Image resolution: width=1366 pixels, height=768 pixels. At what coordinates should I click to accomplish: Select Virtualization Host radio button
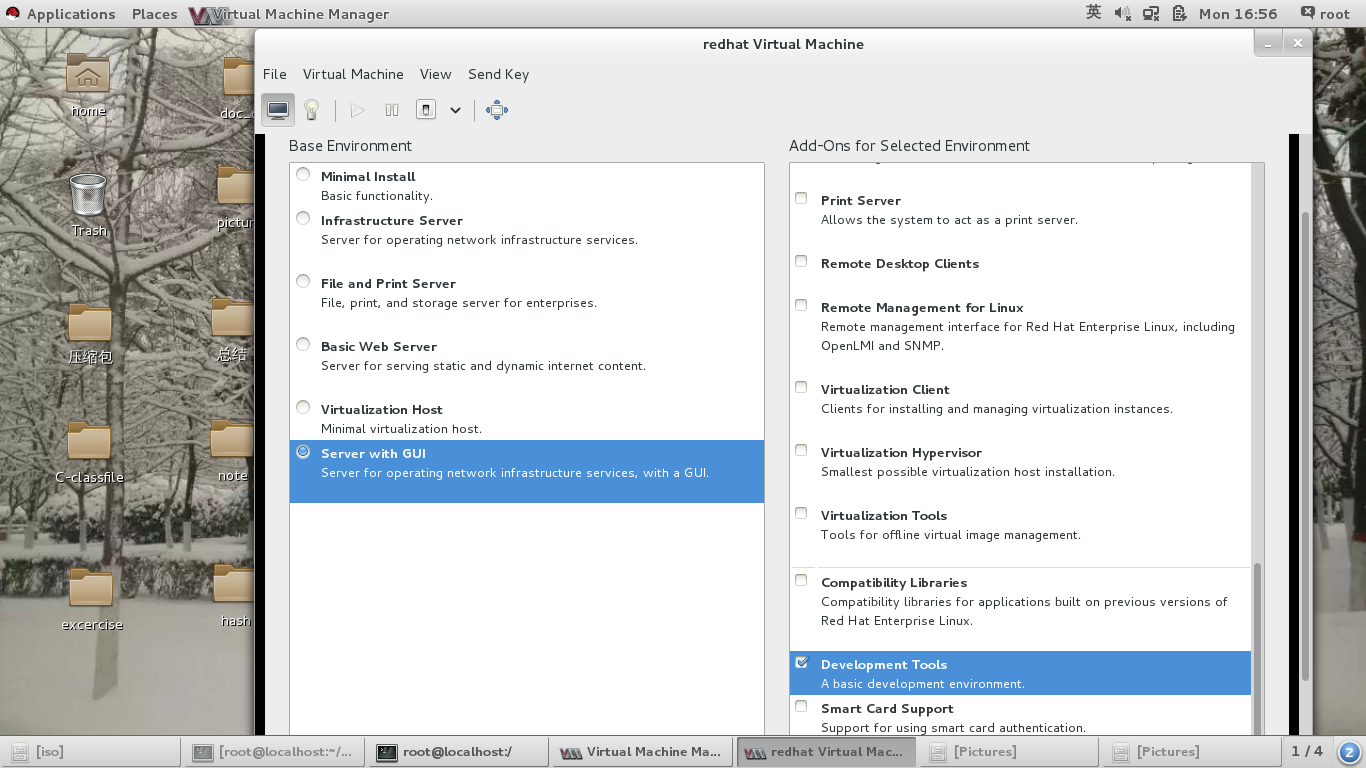tap(303, 407)
